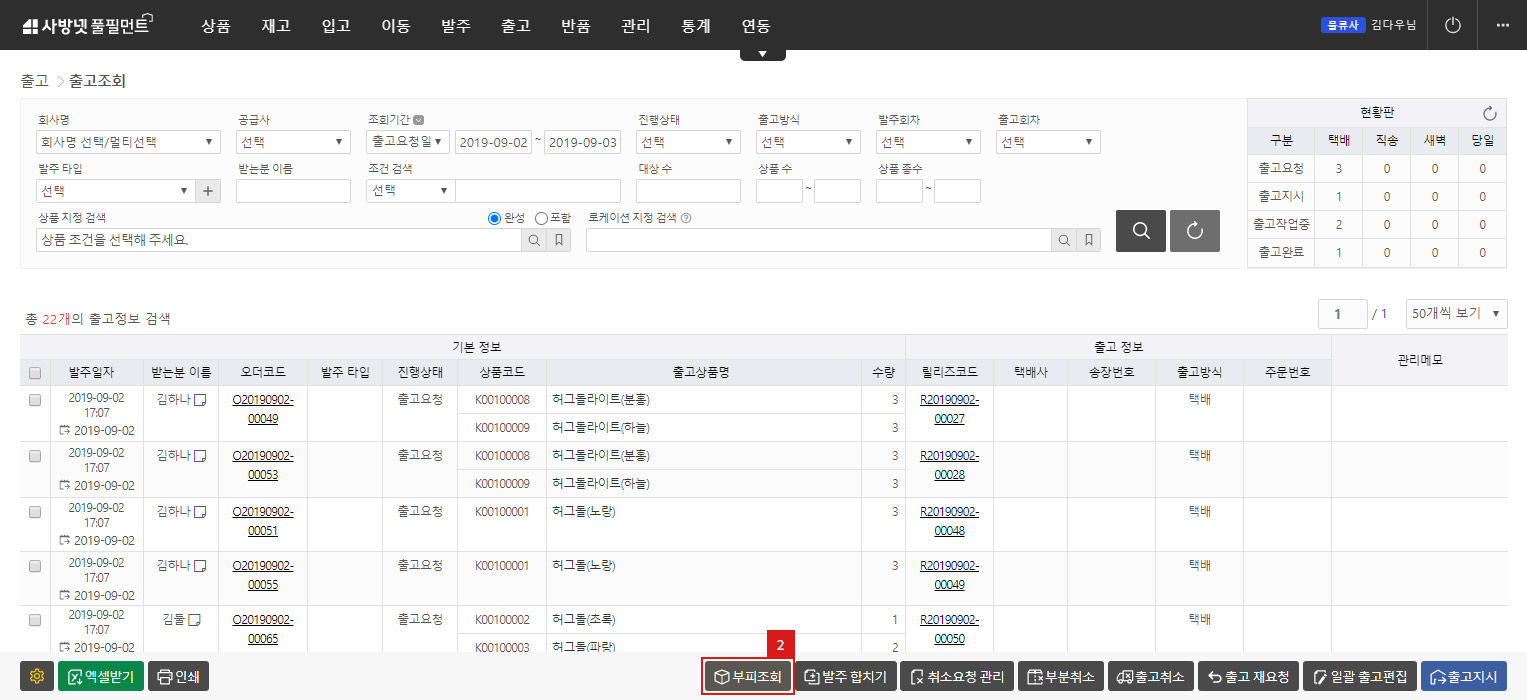Click the magnifier search button
1527x700 pixels.
tap(1140, 231)
